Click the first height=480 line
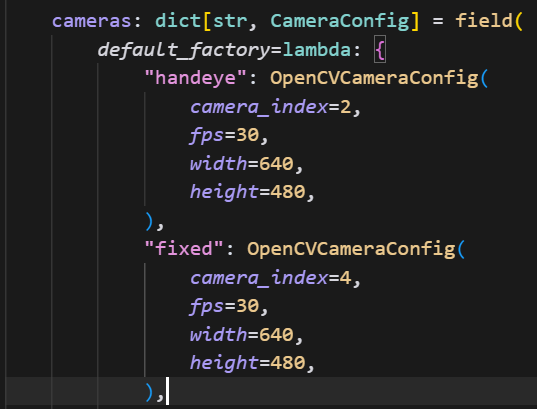This screenshot has width=537, height=409. 252,192
